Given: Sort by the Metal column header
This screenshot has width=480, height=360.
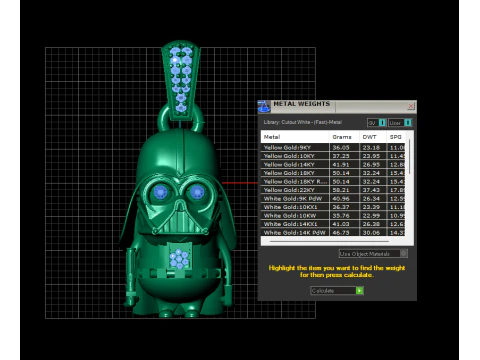Looking at the screenshot, I should (x=295, y=137).
